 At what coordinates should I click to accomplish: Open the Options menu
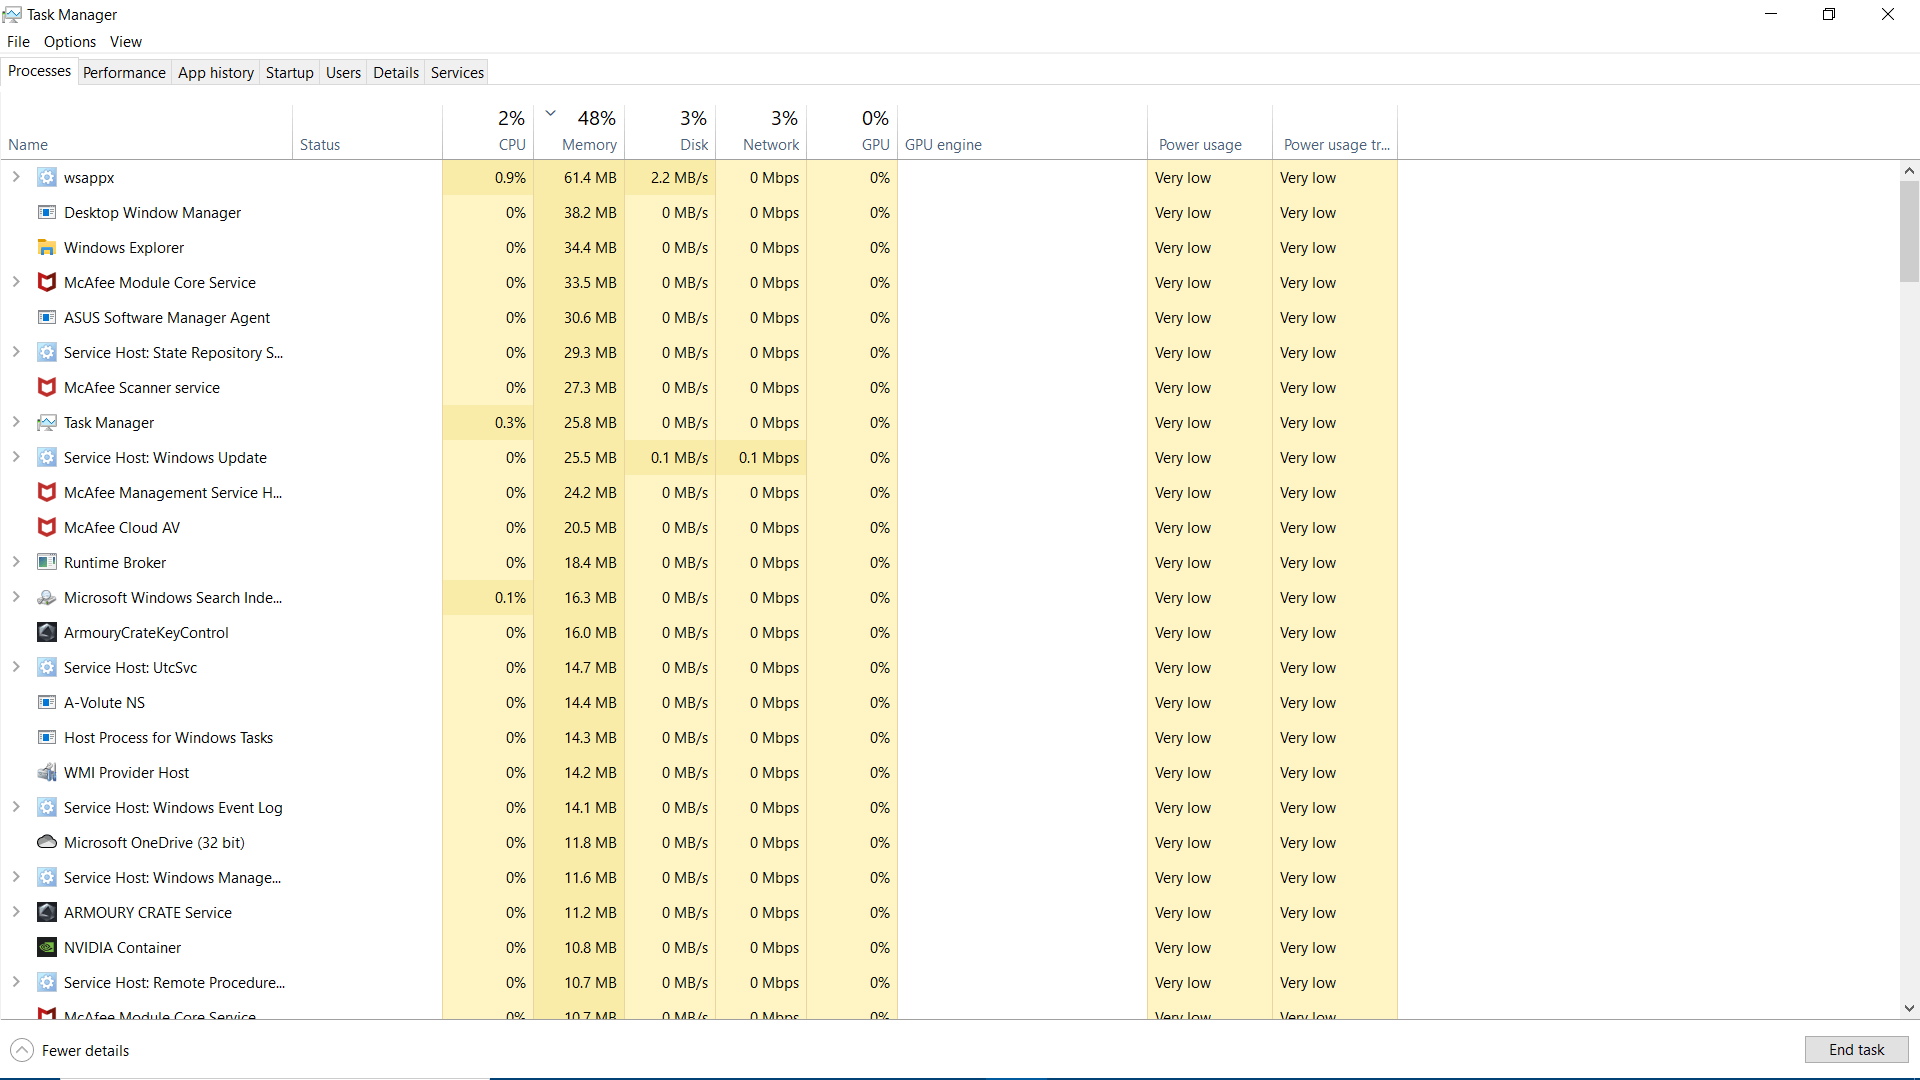pyautogui.click(x=70, y=41)
